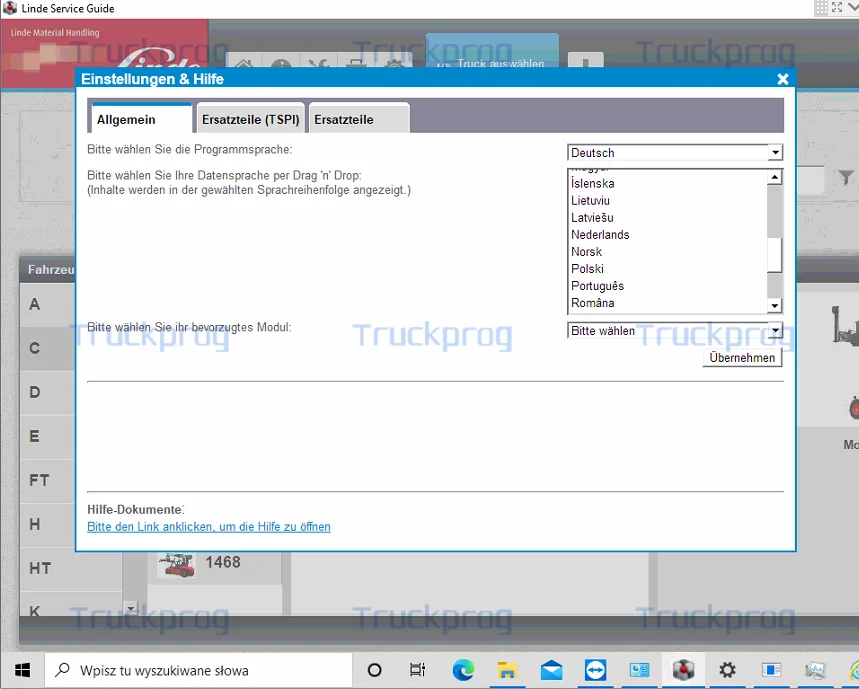Select Nederlands in the language list
This screenshot has height=689, width=859.
pyautogui.click(x=600, y=234)
